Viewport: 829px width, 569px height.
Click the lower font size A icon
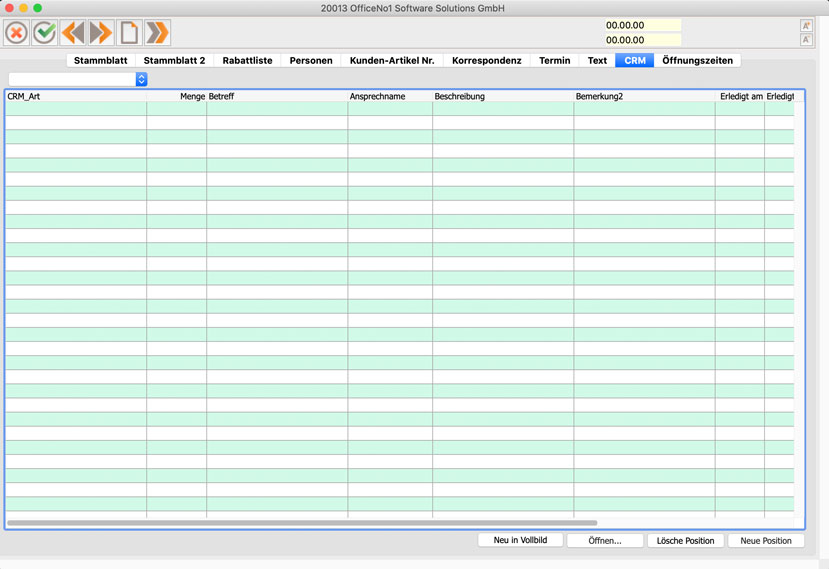tap(806, 40)
